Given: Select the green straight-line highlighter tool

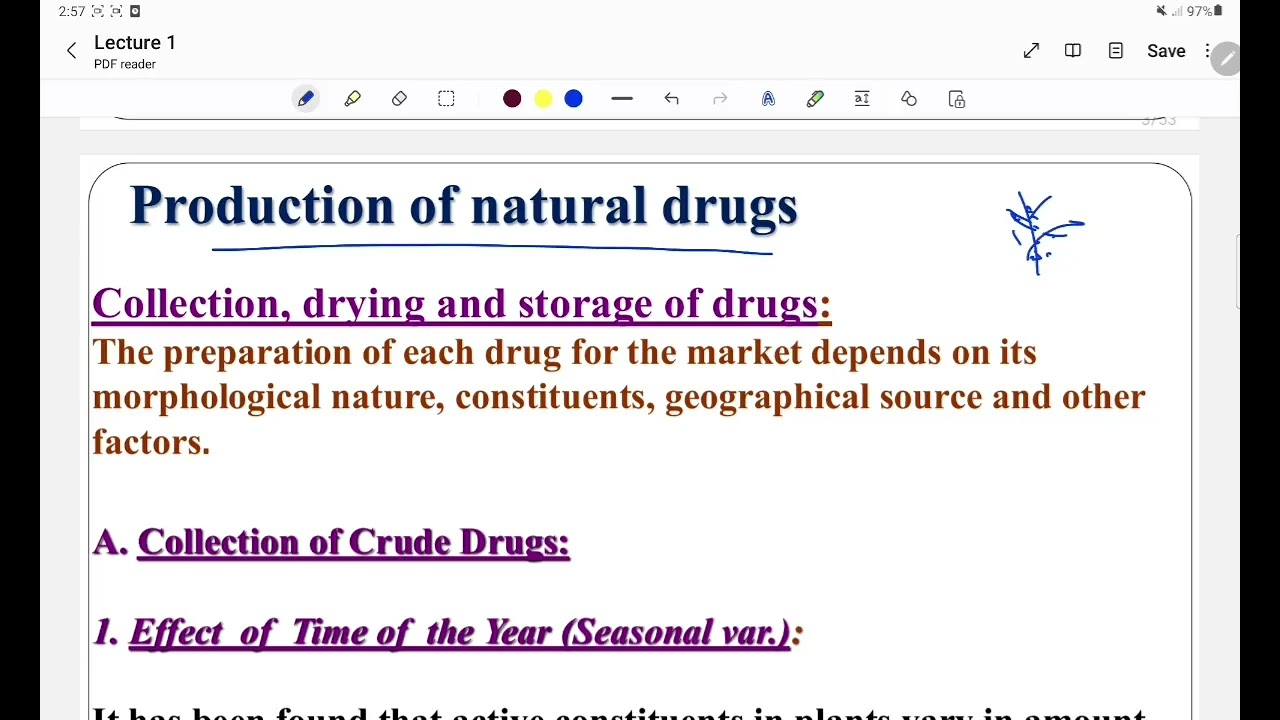Looking at the screenshot, I should (x=815, y=99).
